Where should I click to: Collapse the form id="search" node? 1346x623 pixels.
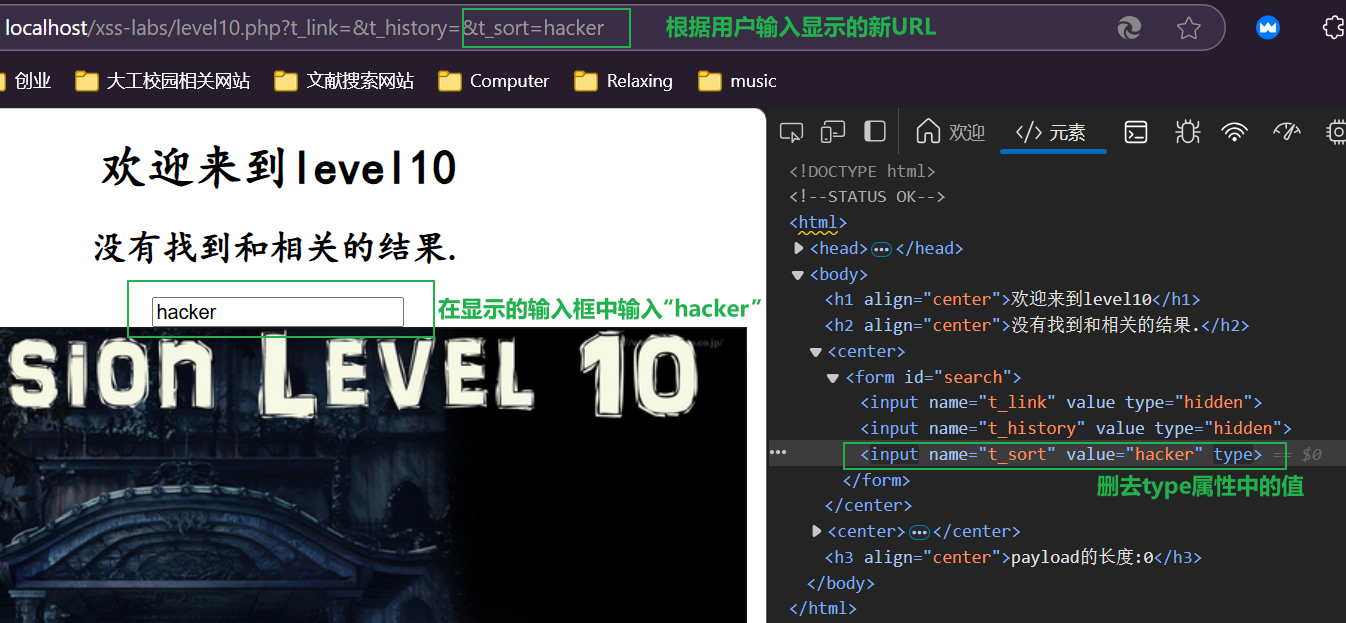coord(834,377)
